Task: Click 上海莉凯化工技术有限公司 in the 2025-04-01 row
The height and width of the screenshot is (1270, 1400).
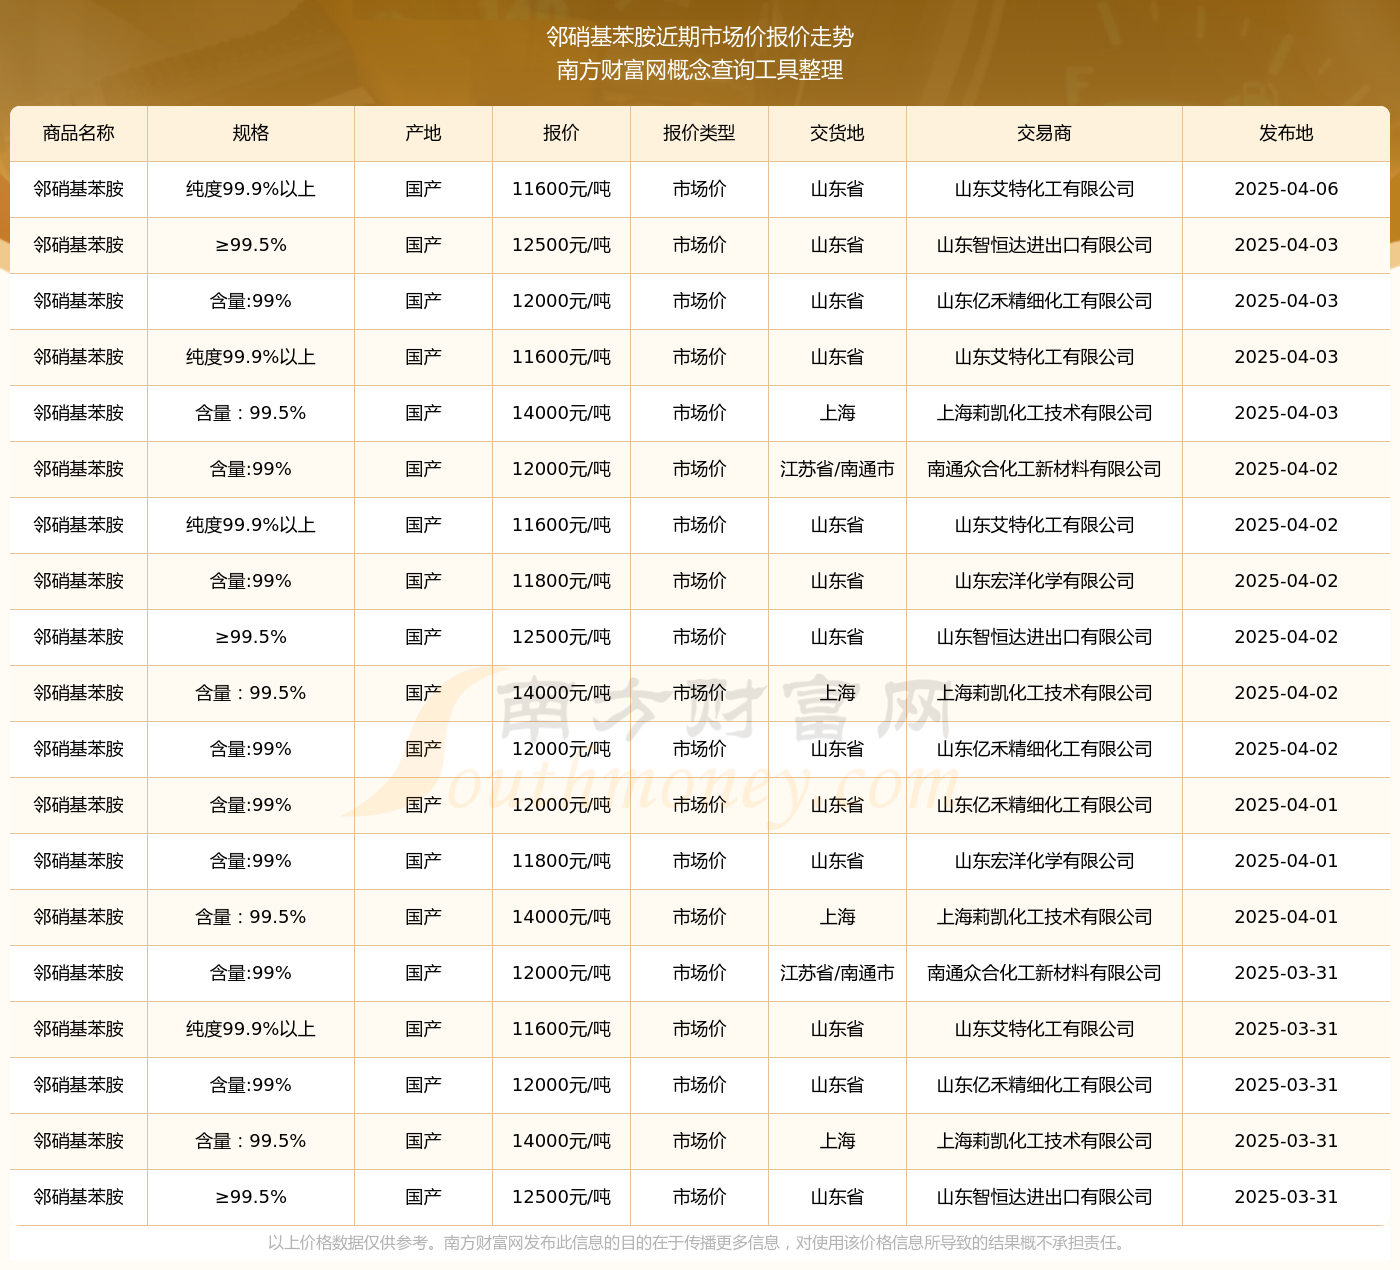Action: (x=1044, y=917)
